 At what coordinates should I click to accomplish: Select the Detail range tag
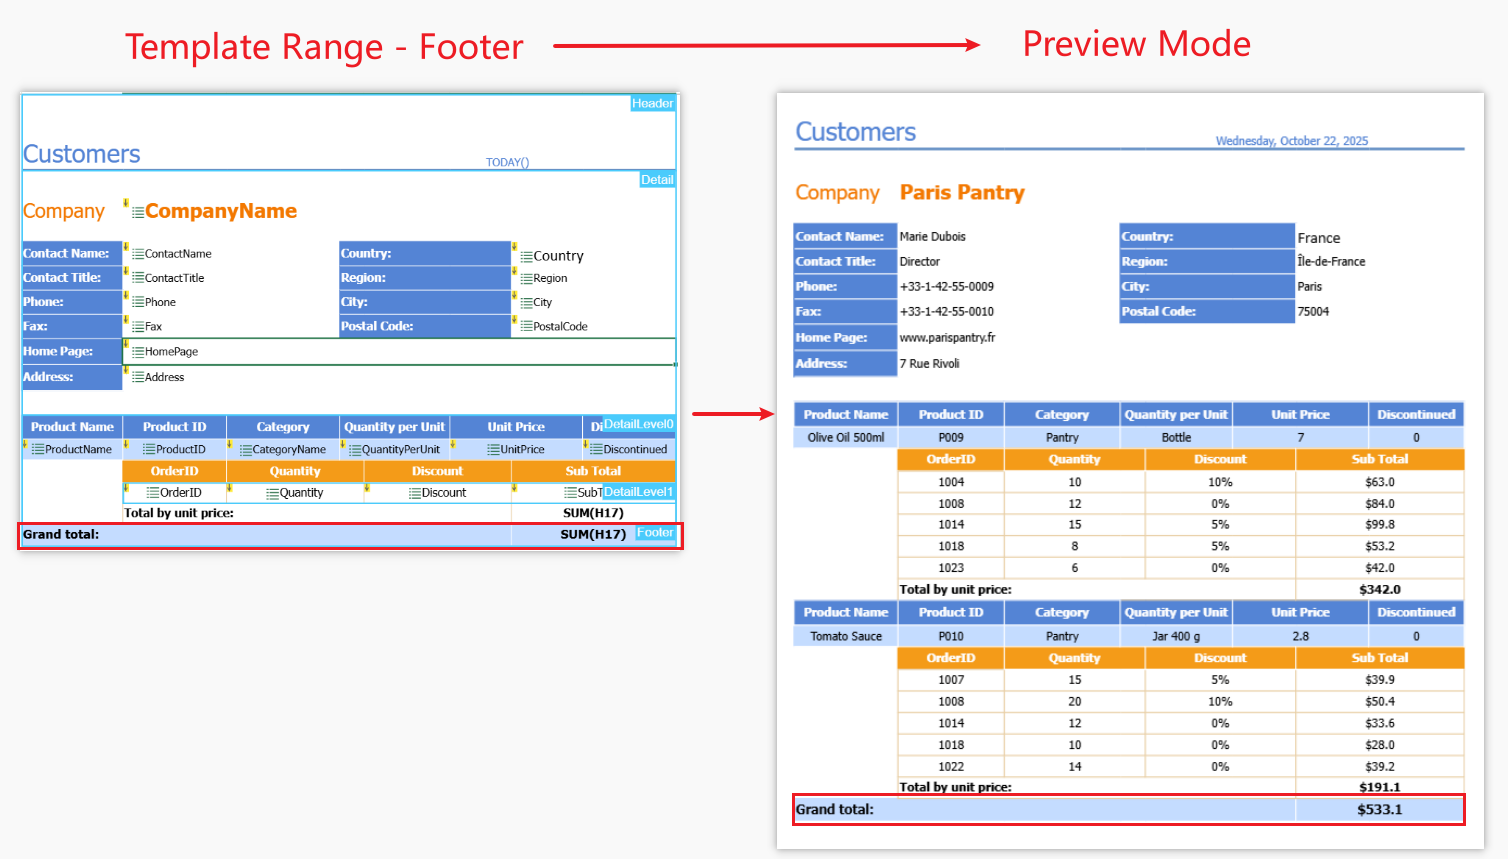pyautogui.click(x=657, y=180)
